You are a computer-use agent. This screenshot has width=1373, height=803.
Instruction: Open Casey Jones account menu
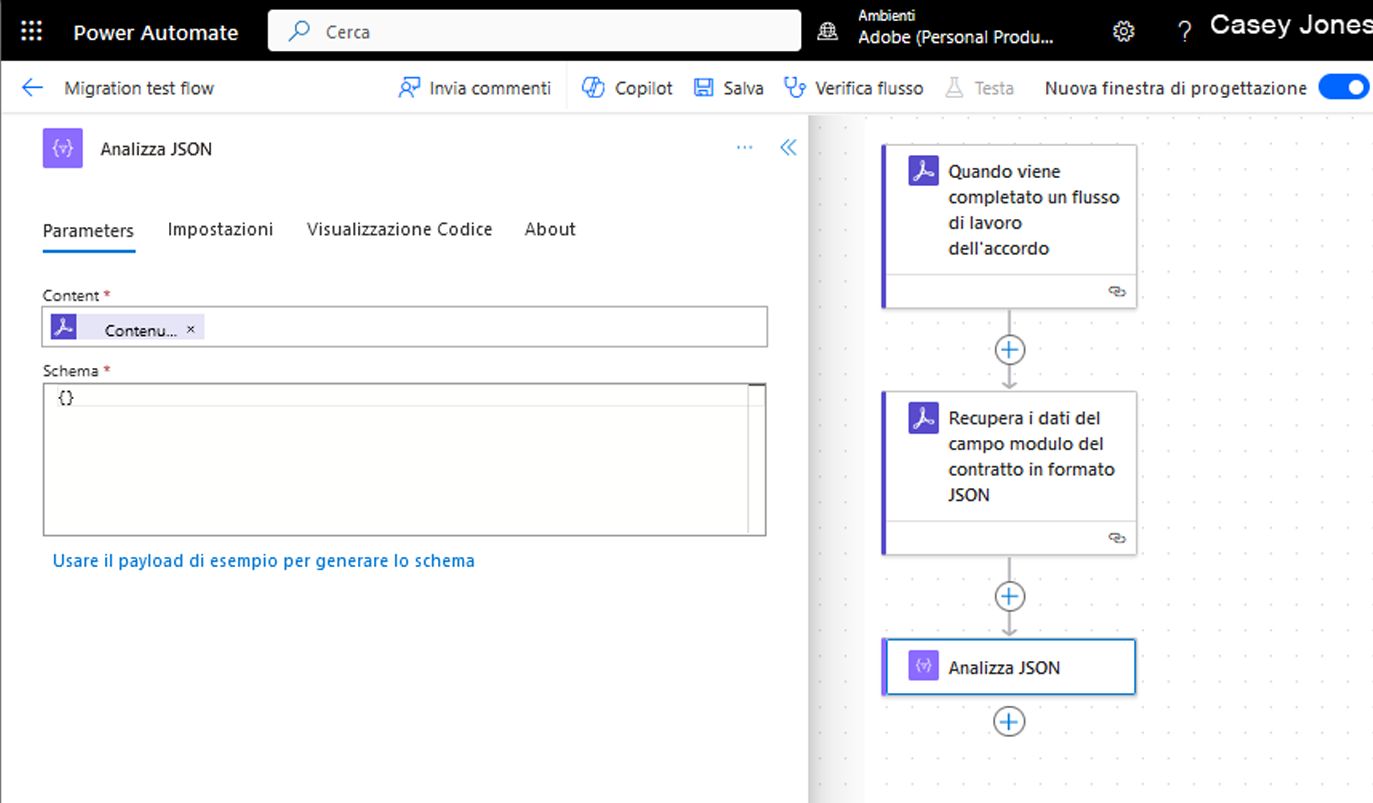click(1290, 26)
